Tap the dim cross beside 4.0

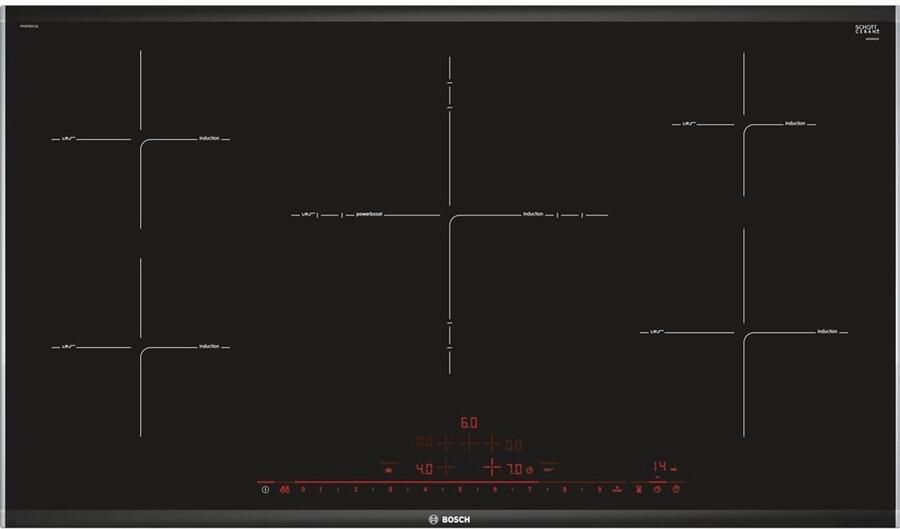point(446,468)
